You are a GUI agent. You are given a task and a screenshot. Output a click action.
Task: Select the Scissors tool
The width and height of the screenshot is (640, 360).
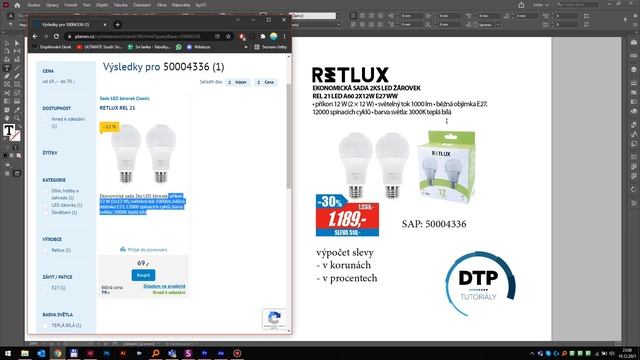click(7, 93)
